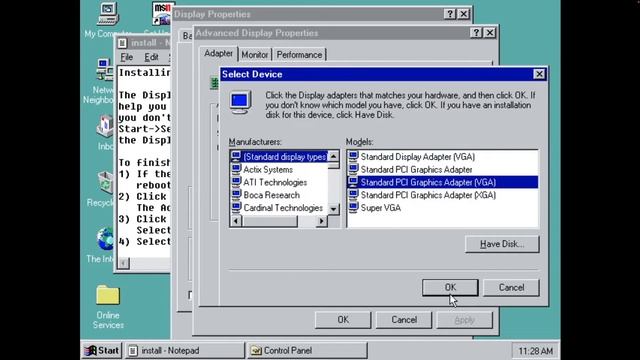Open the Performance tab
This screenshot has width=640, height=360.
299,55
